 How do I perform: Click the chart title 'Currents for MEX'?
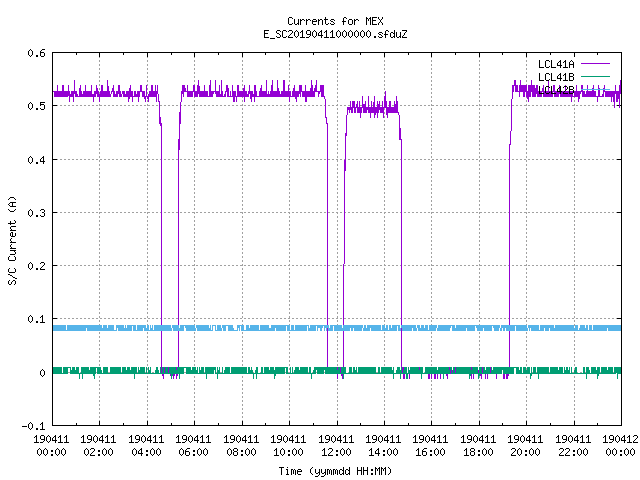coord(335,21)
